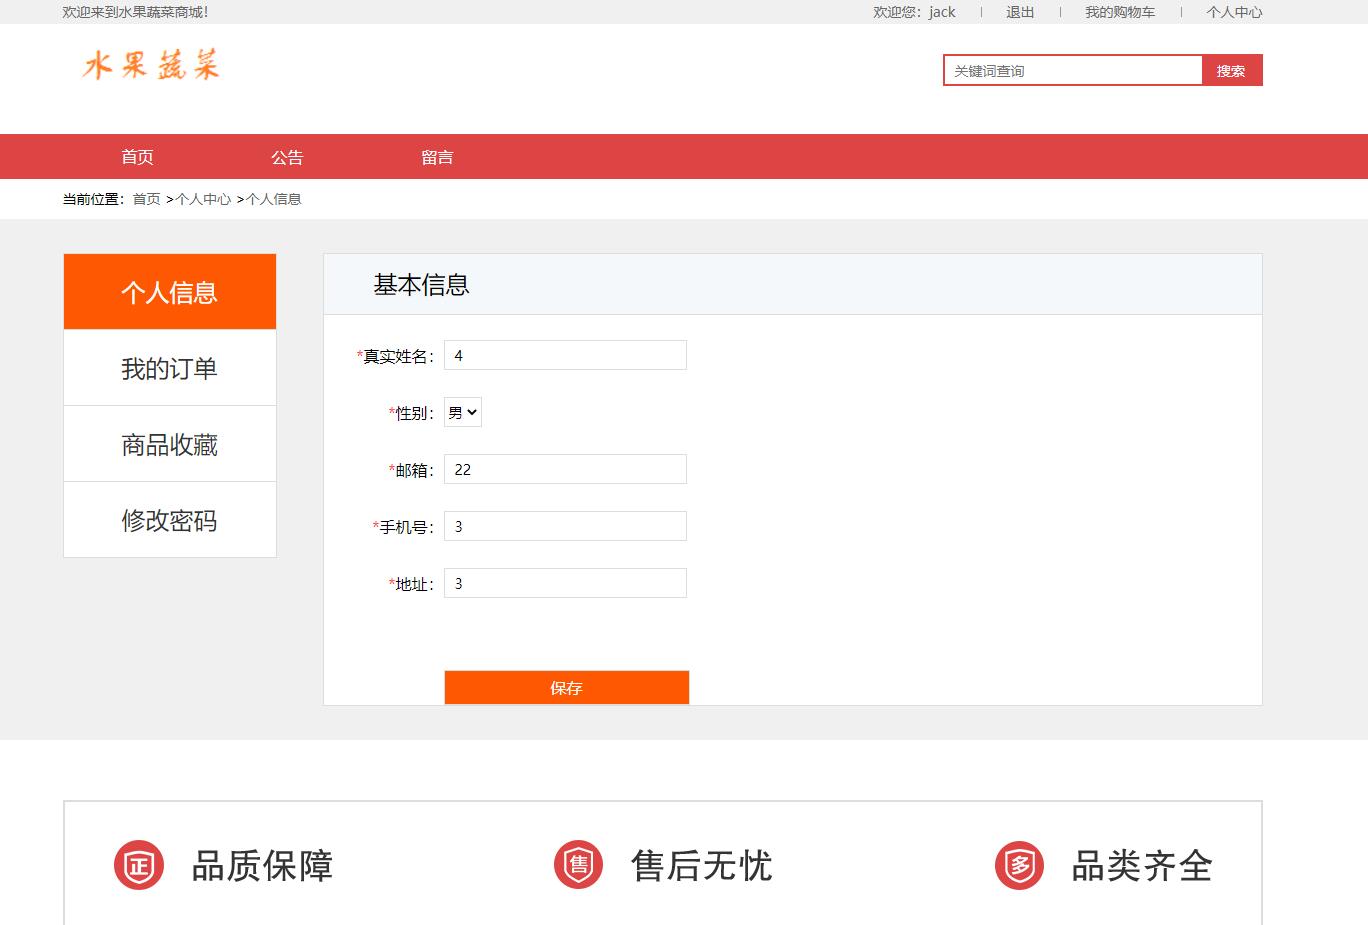Click the 水果蔬菜 site logo
1368x925 pixels.
pos(151,65)
